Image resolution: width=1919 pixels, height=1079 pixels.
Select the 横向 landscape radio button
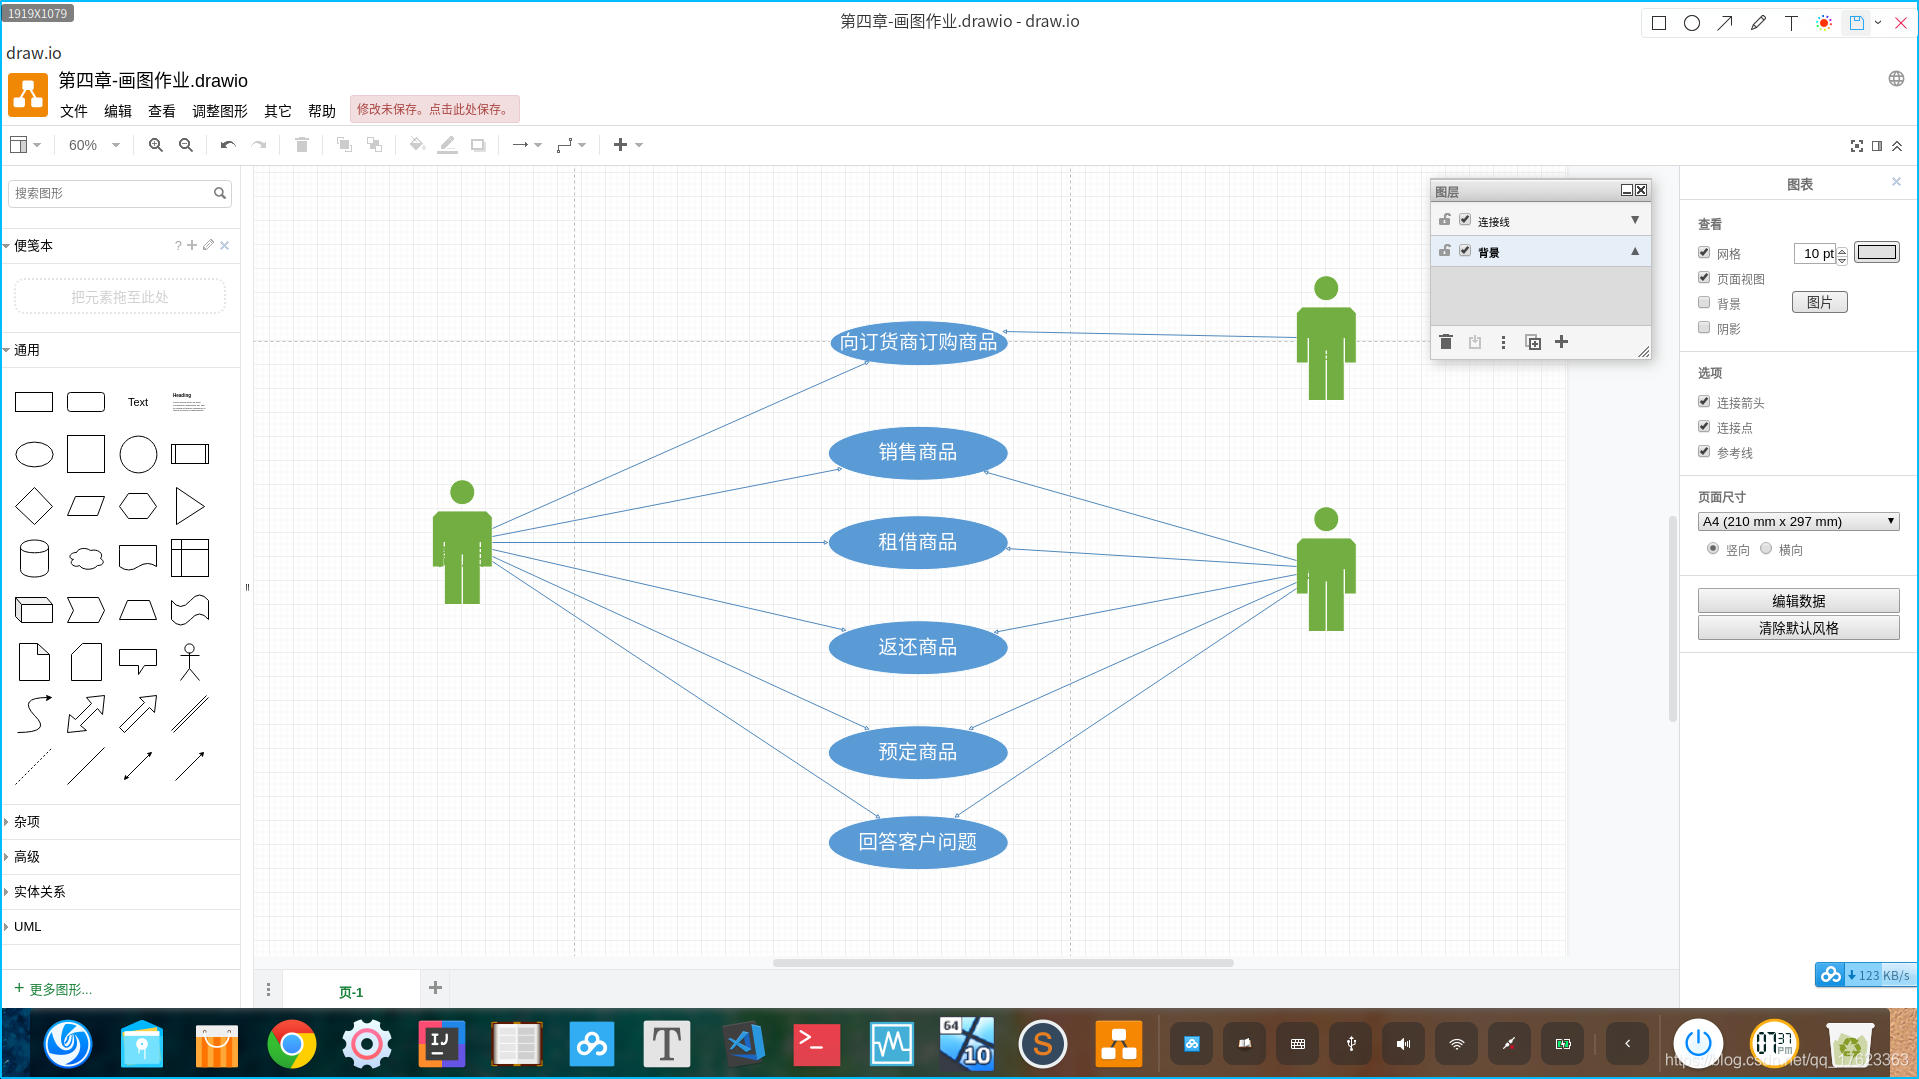click(1766, 548)
